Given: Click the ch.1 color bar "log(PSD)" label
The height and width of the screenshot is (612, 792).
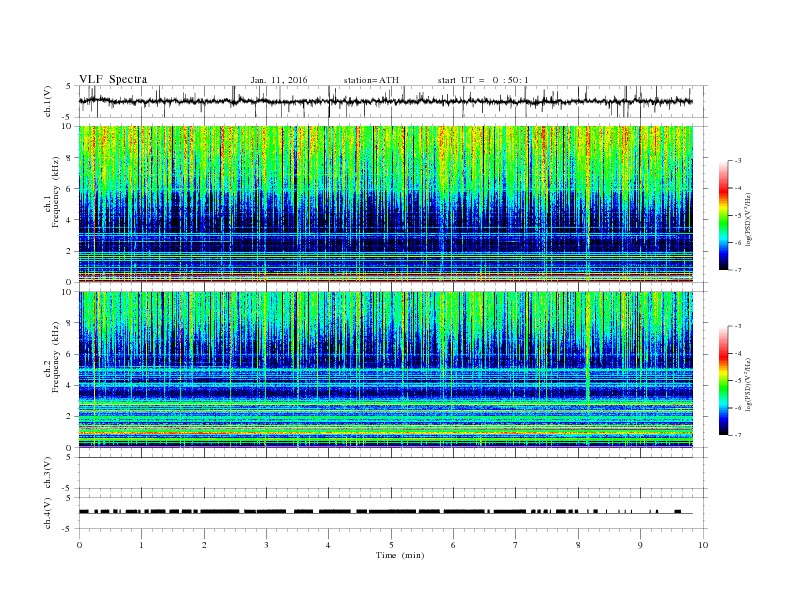Looking at the screenshot, I should pyautogui.click(x=748, y=220).
